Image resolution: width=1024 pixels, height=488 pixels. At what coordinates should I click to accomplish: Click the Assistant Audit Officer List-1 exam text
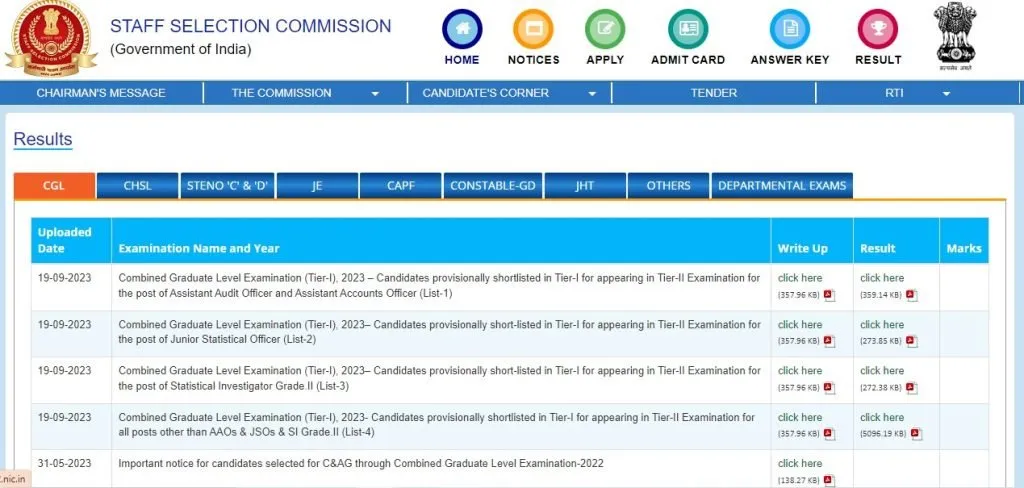tap(439, 285)
